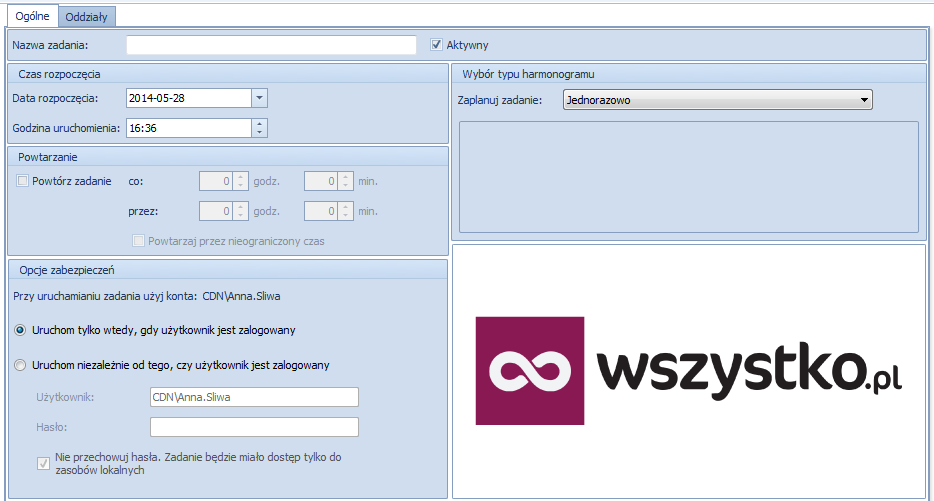Click the 'co' min. spinner field
Image resolution: width=934 pixels, height=501 pixels.
point(321,181)
